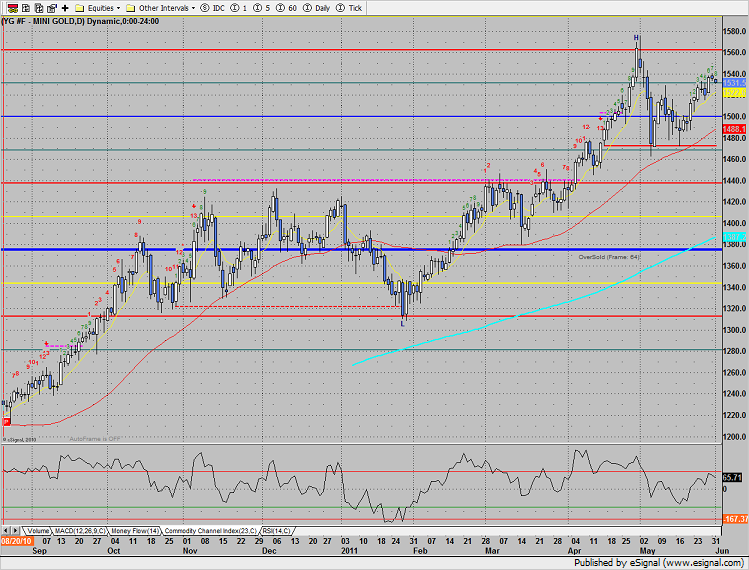Click the red flag marker at chart bottom-left

(6, 422)
